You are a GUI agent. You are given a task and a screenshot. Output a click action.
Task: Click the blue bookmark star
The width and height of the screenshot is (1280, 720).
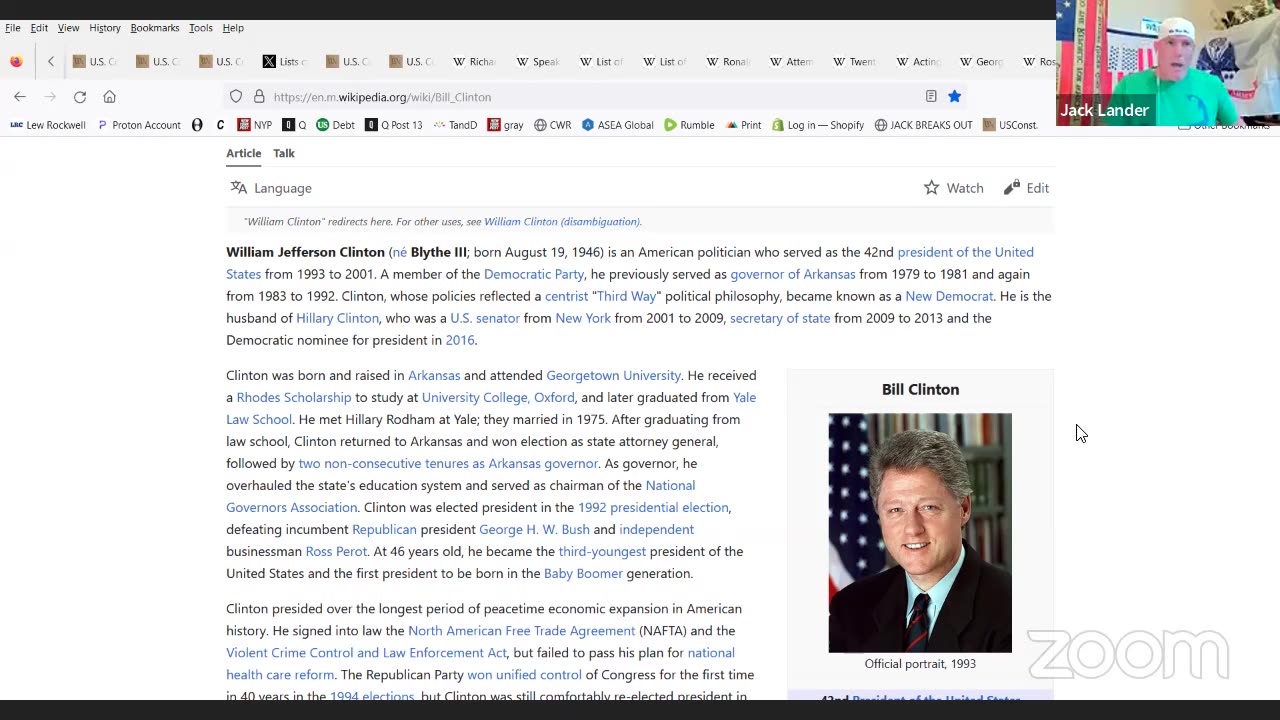point(954,97)
